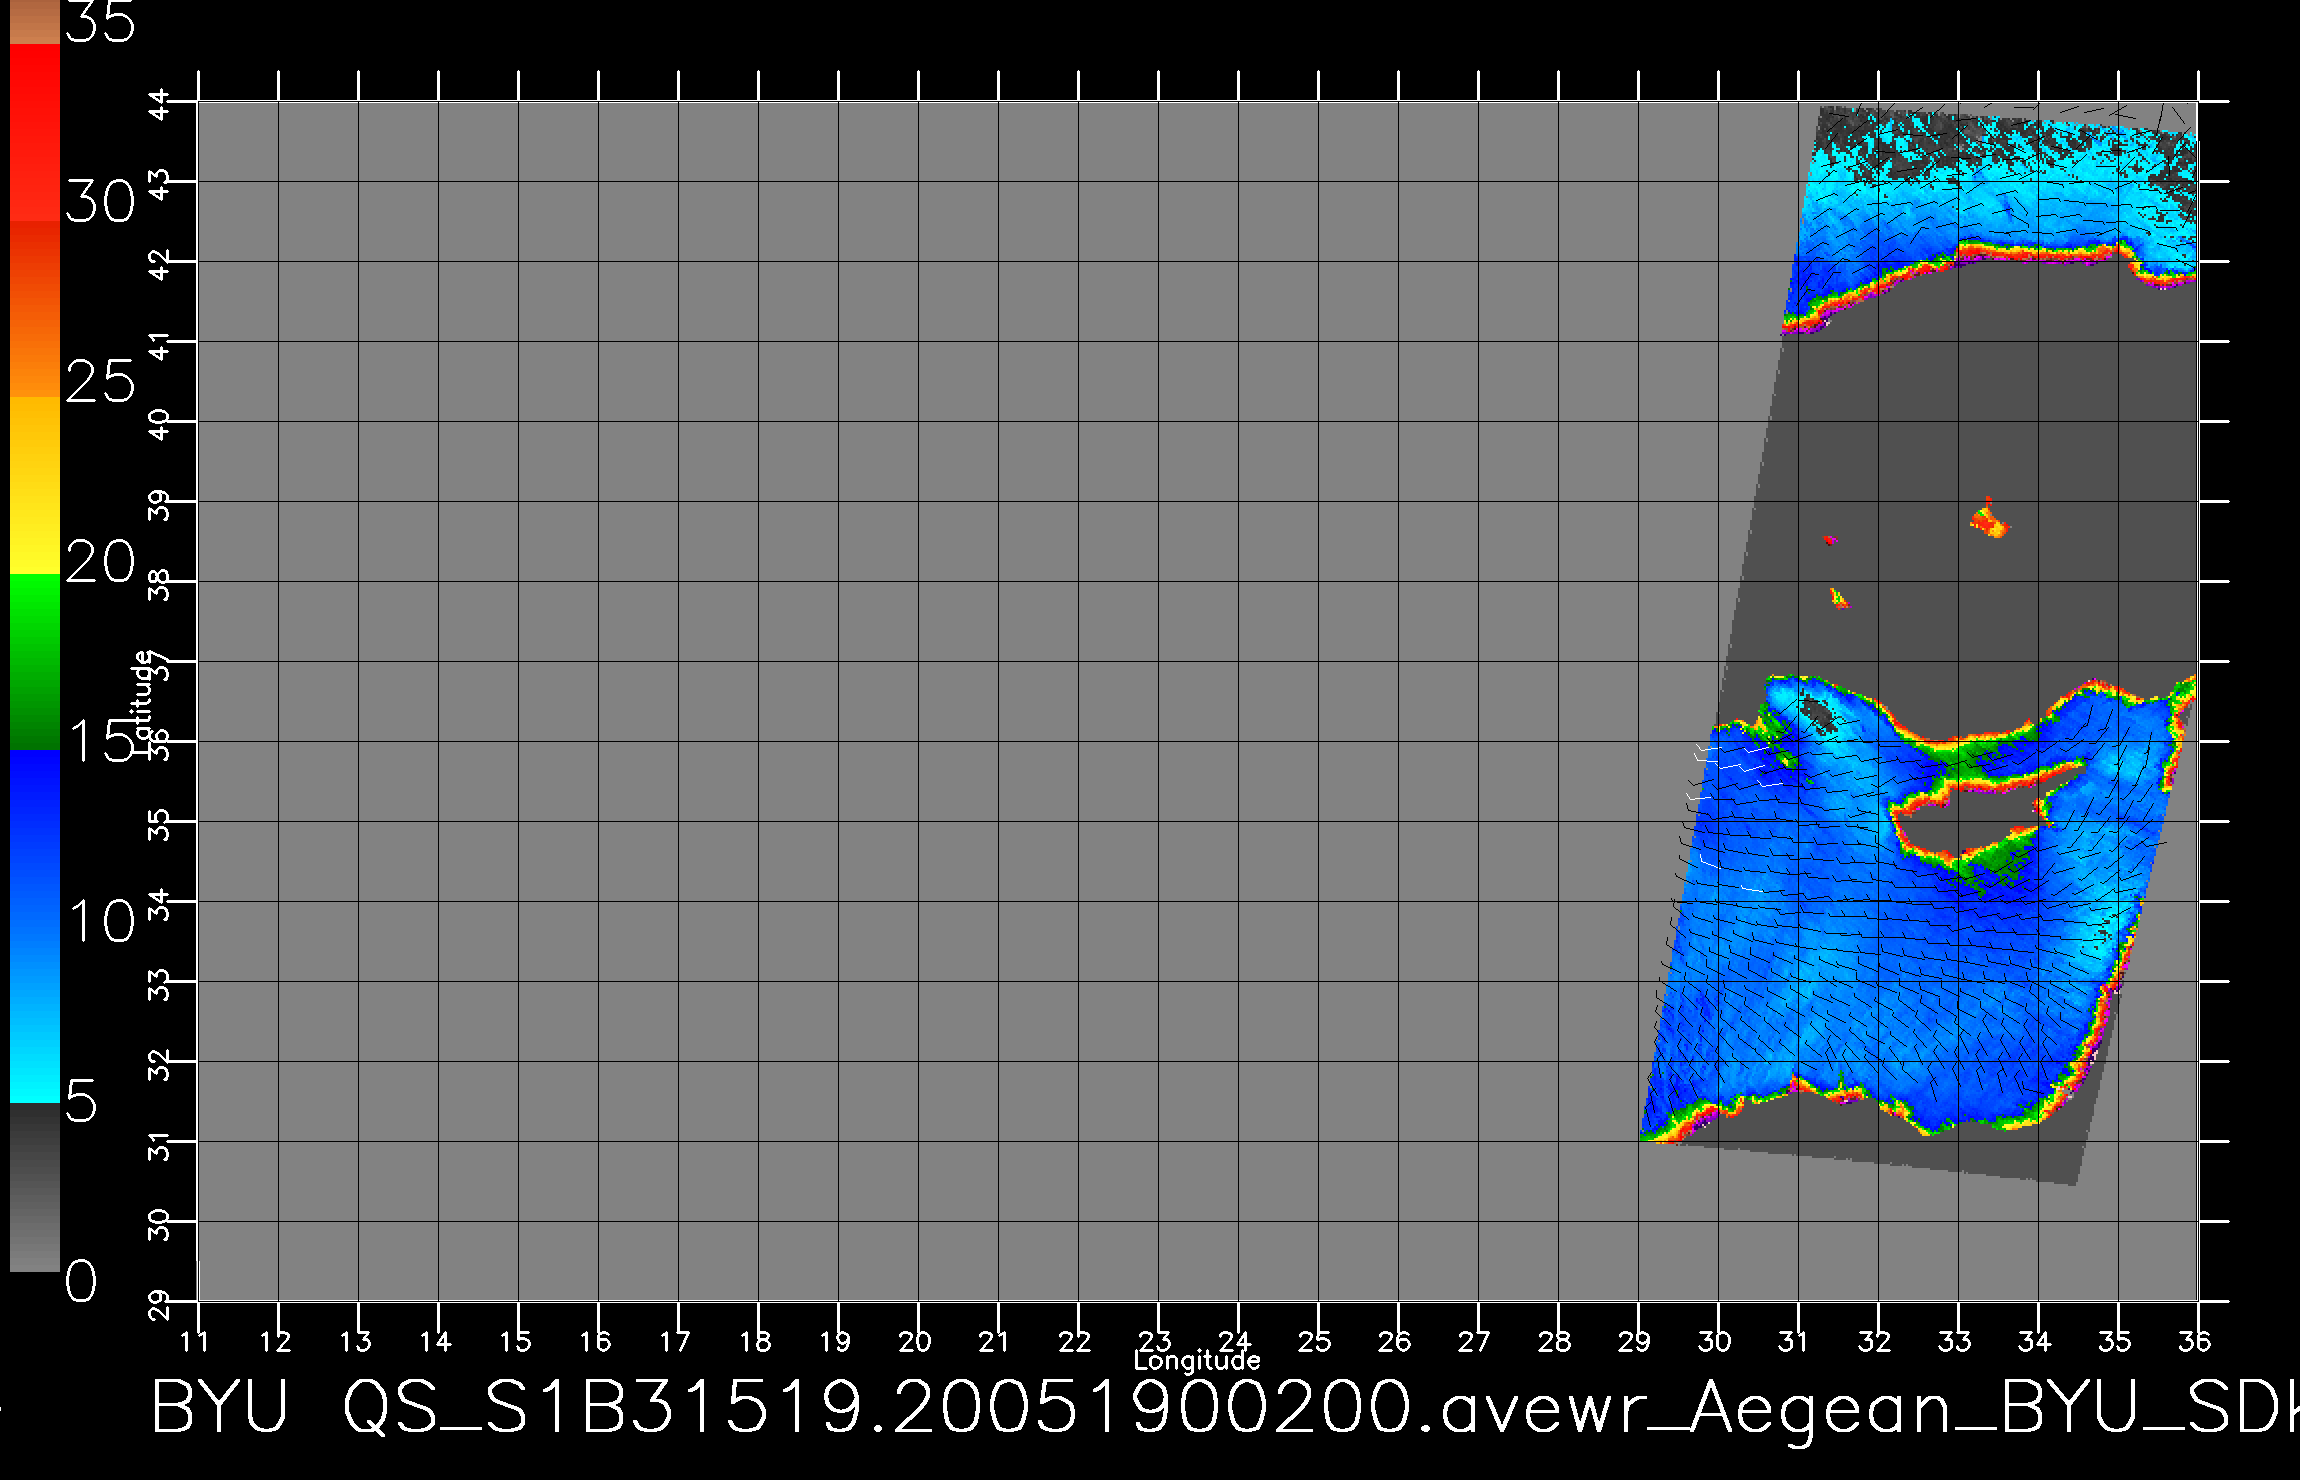Click the large "30" color scale label
2300x1480 pixels.
[100, 203]
